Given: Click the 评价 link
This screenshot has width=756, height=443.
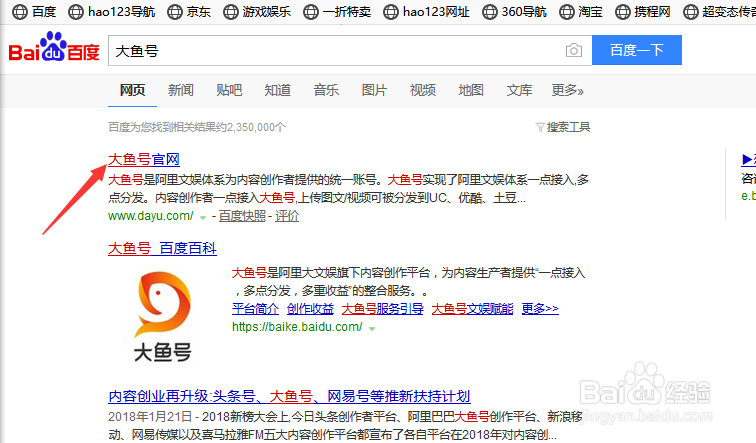Looking at the screenshot, I should (x=287, y=216).
